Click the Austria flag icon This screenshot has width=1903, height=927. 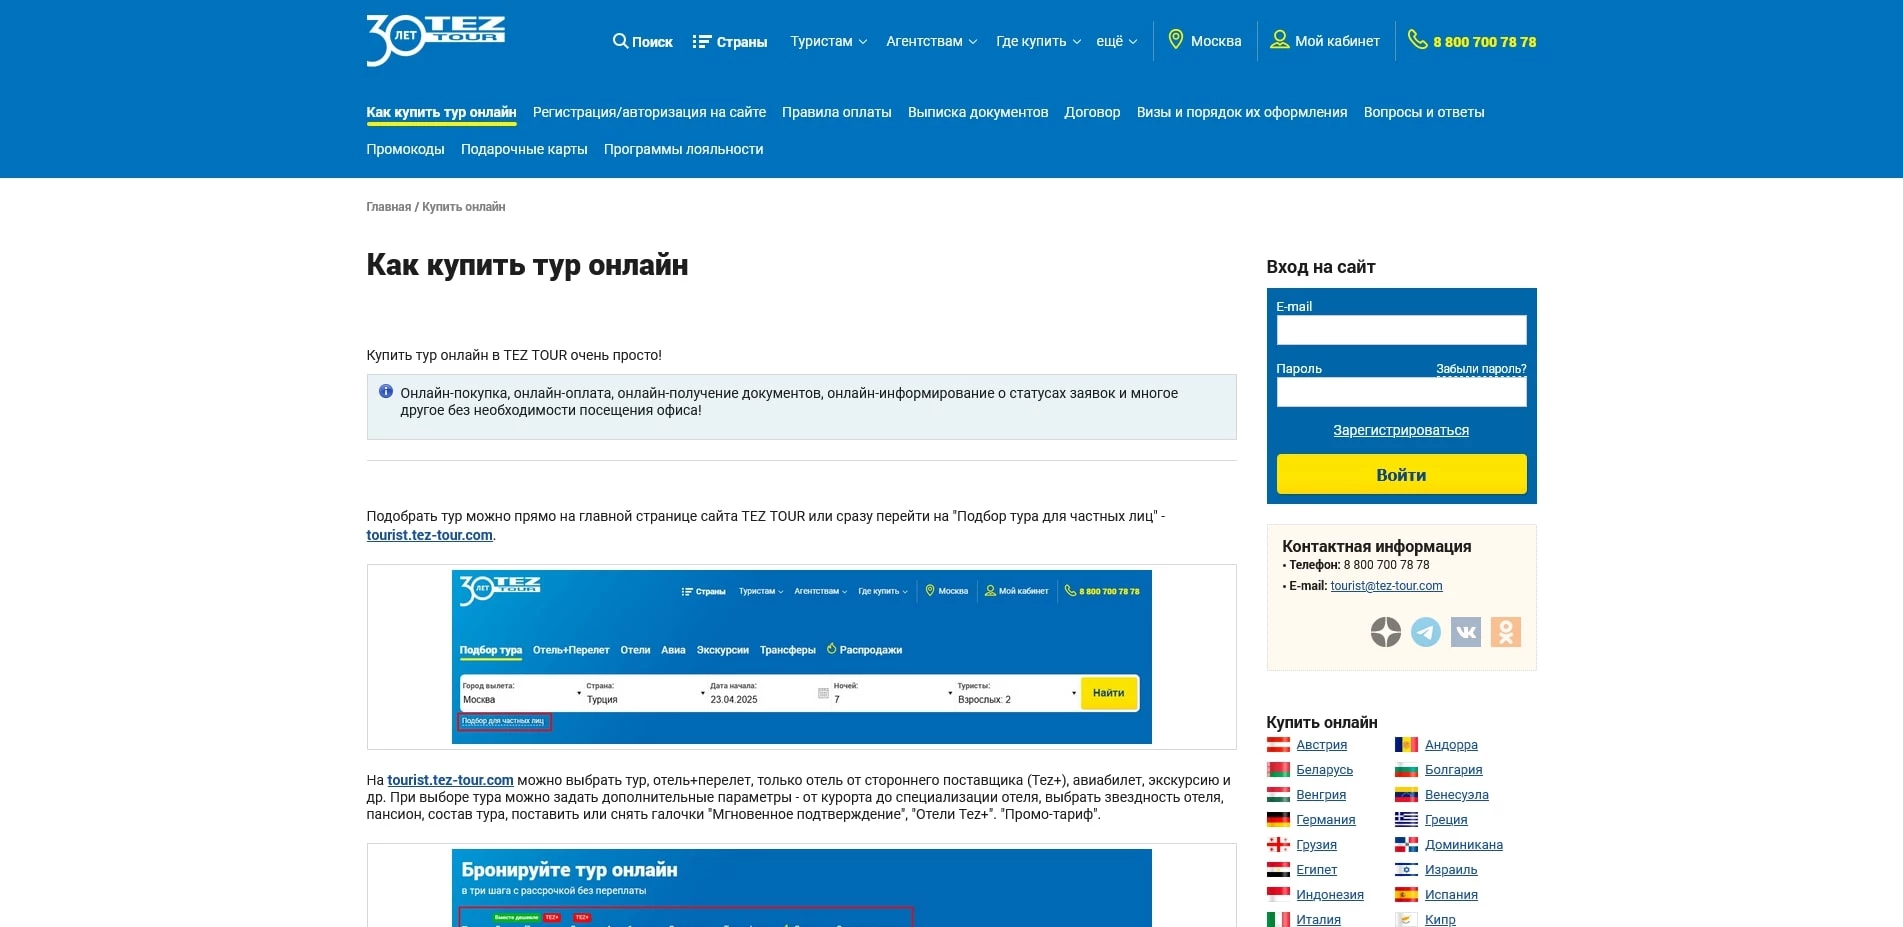tap(1278, 745)
